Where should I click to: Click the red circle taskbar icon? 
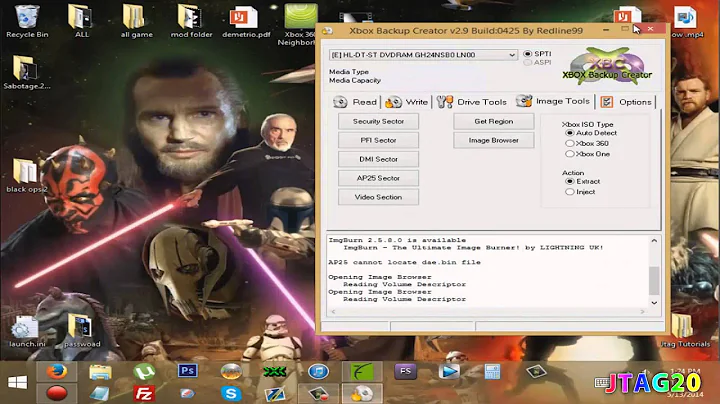coord(56,393)
